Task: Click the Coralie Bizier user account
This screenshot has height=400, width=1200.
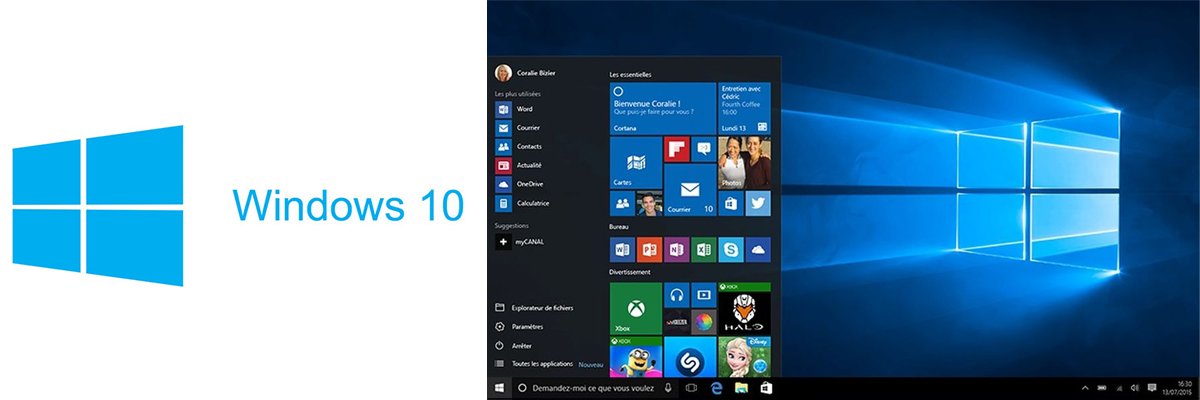Action: coord(527,73)
